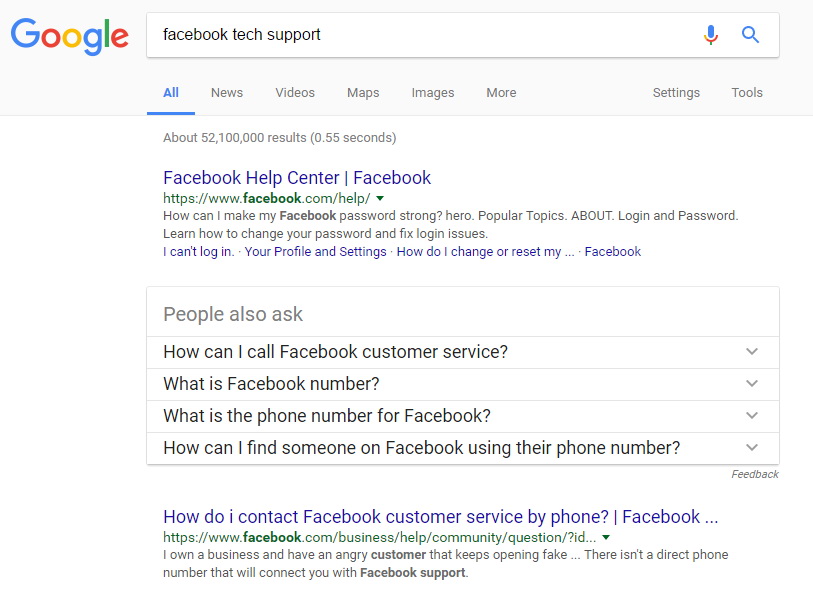The image size is (813, 600).
Task: Expand "What is the phone number for Facebook?"
Action: click(462, 416)
